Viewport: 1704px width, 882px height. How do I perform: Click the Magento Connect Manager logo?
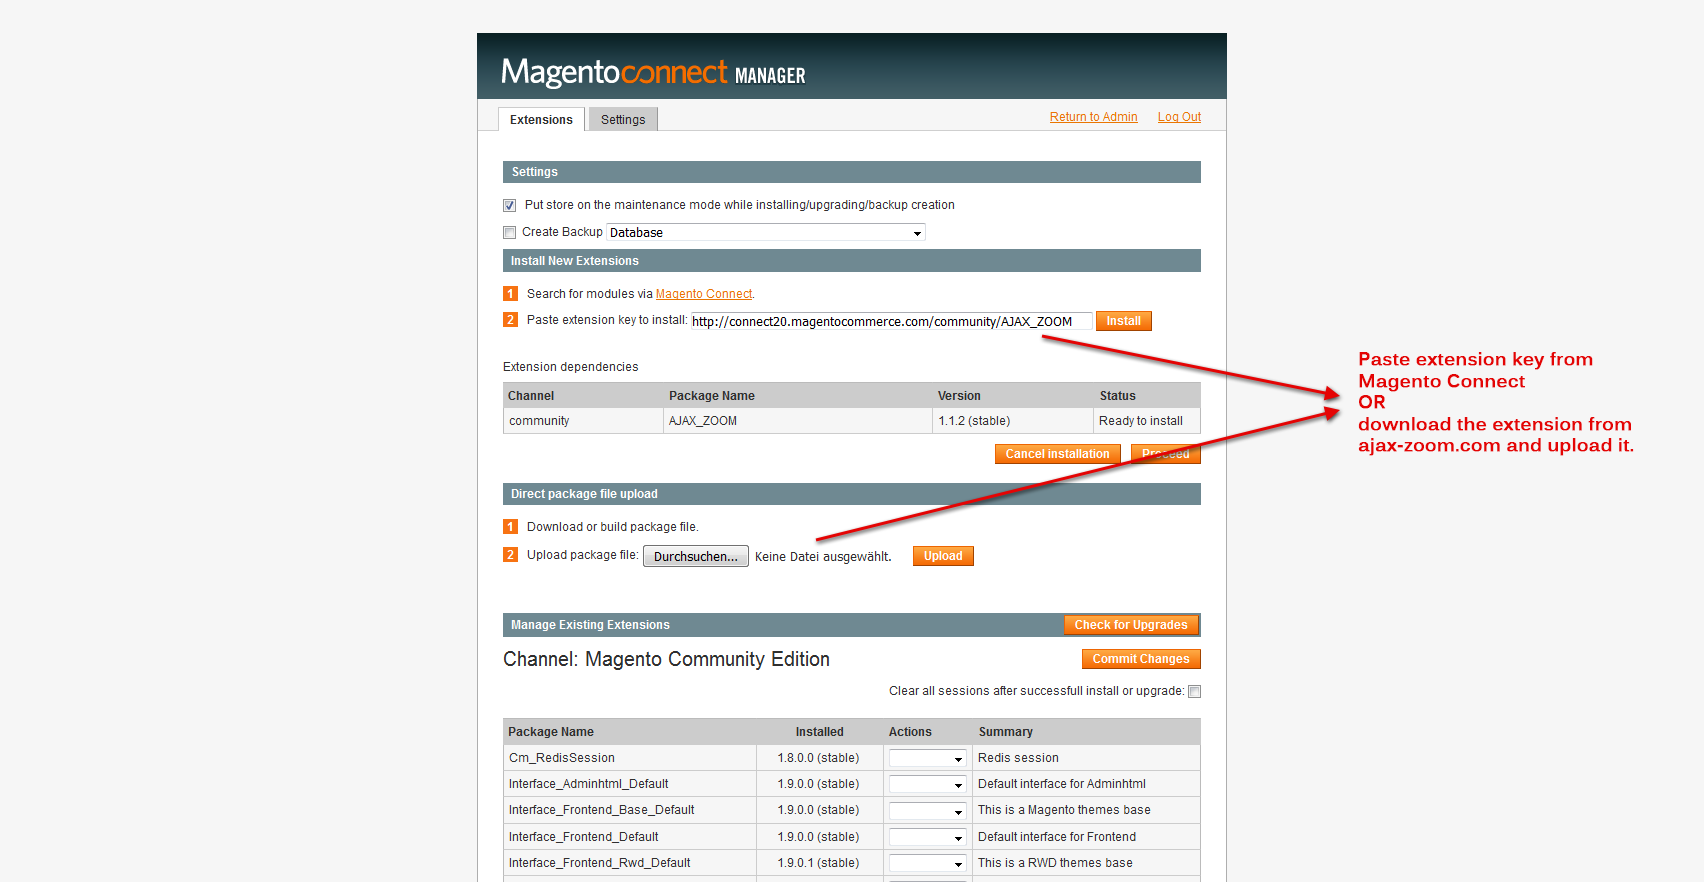(653, 72)
